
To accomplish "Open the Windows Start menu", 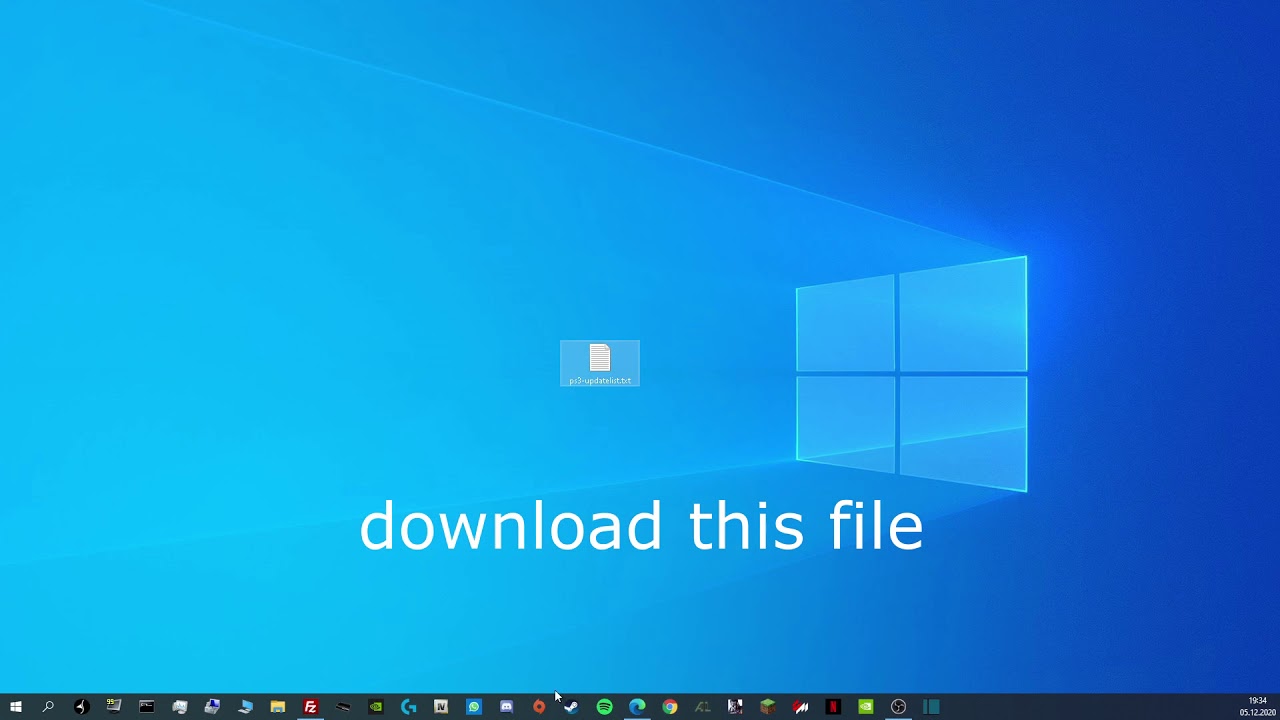I will tap(16, 707).
